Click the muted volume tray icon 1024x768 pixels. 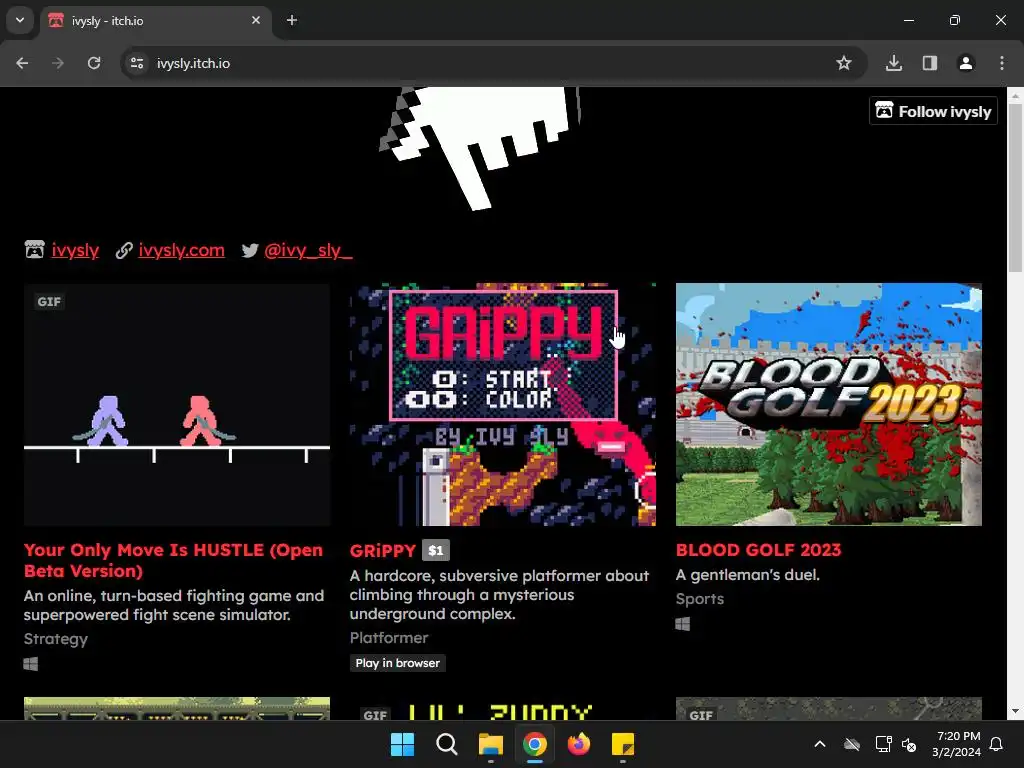point(908,744)
